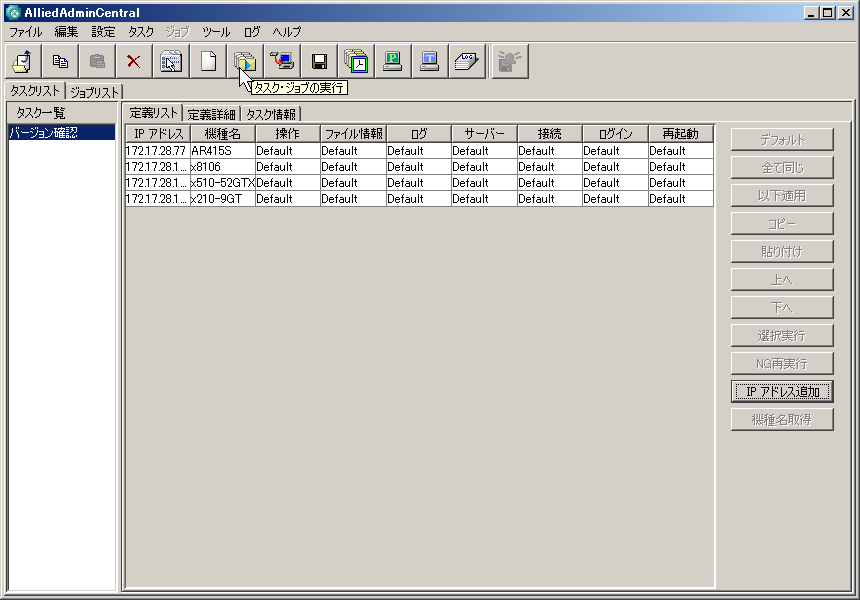Click the 上へ button
The width and height of the screenshot is (860, 600).
coord(782,280)
